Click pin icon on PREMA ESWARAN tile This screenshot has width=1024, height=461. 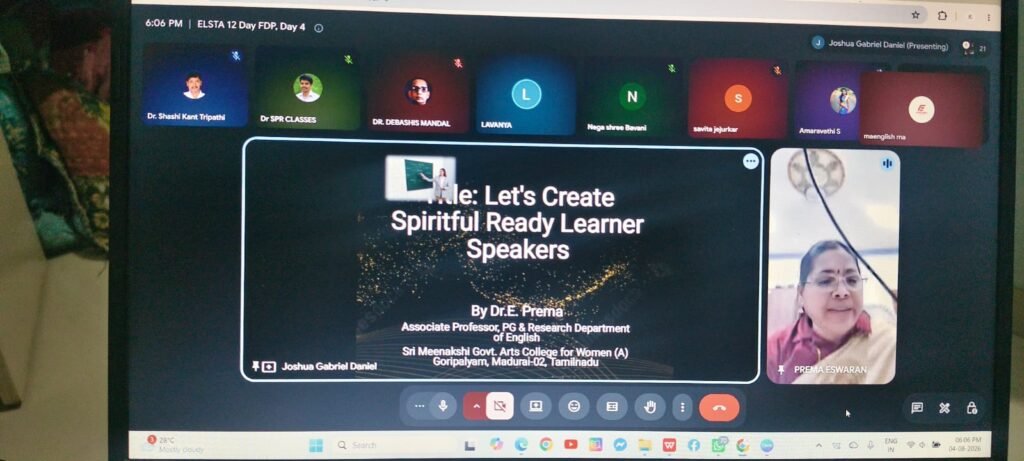pyautogui.click(x=781, y=370)
